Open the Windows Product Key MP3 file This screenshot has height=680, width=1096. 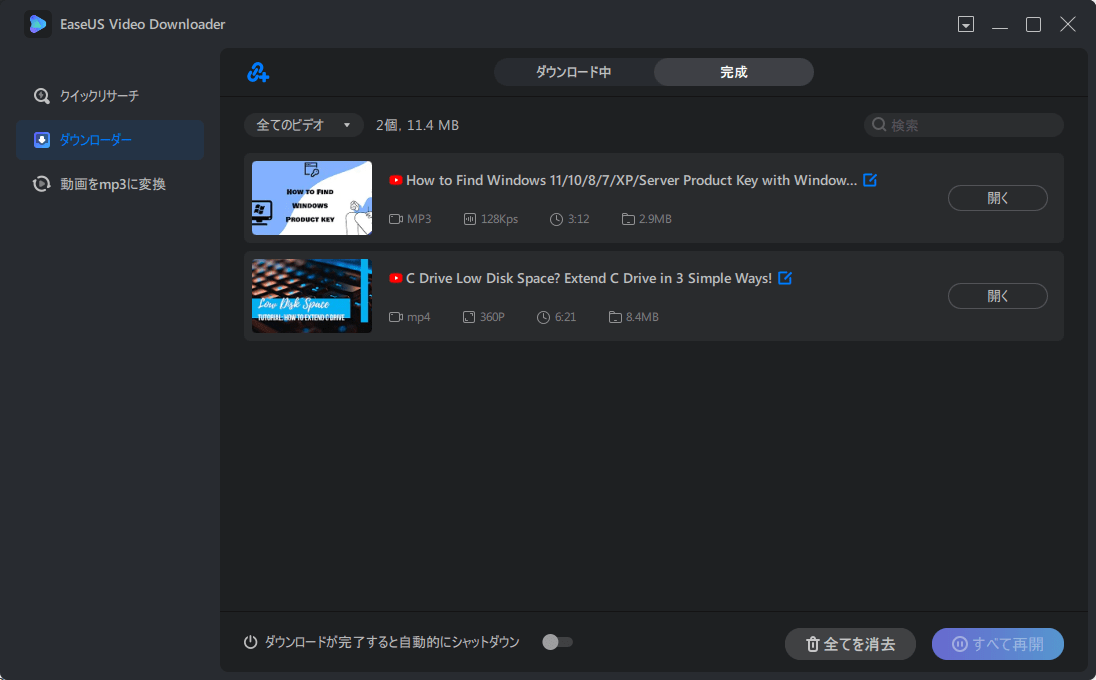[x=997, y=198]
